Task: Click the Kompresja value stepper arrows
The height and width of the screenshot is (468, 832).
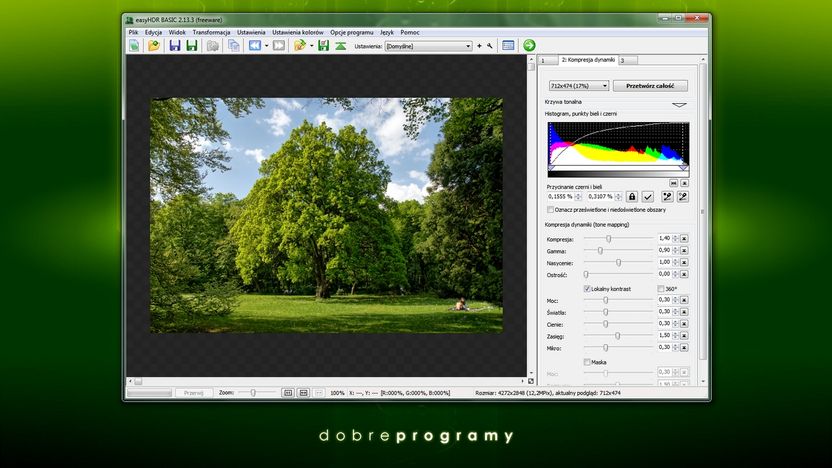Action: [675, 239]
